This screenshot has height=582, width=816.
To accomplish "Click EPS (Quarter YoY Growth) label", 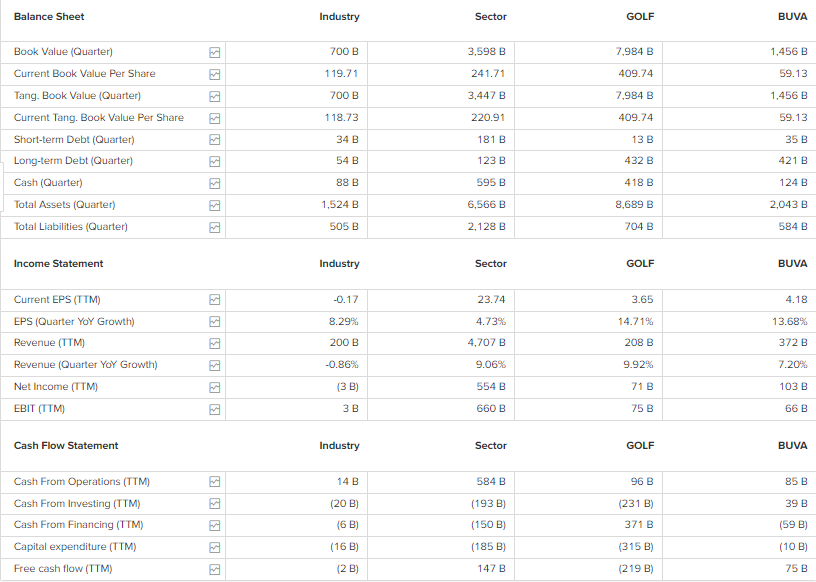I will point(74,322).
